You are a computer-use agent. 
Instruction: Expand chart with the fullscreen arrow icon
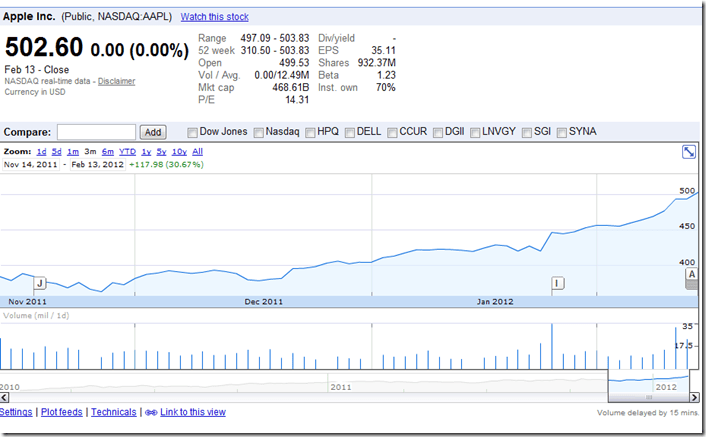[x=689, y=152]
